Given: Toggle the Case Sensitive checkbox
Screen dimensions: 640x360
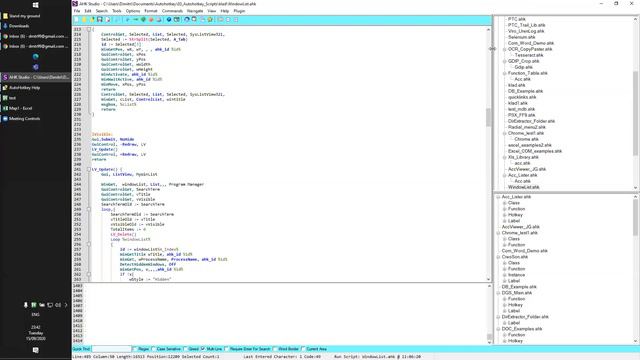Looking at the screenshot, I should pos(153,349).
